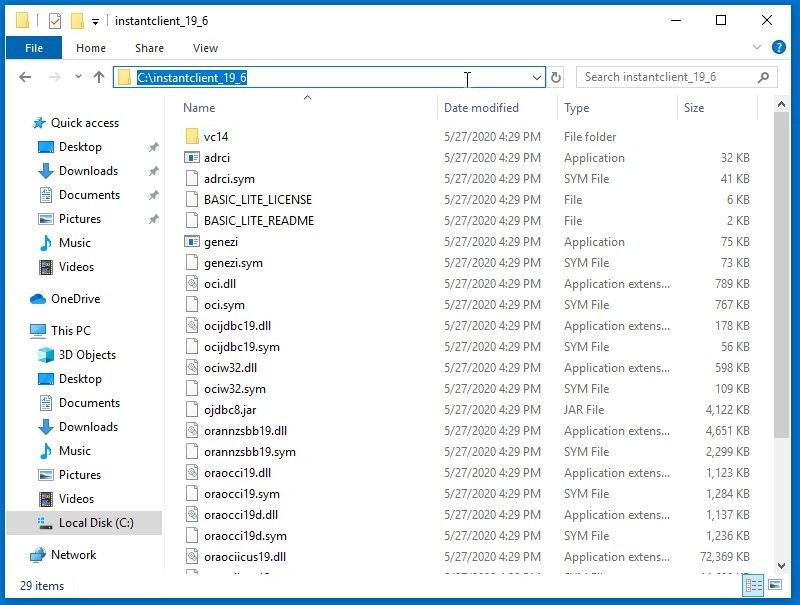Select the oci.dll file icon
This screenshot has width=800, height=605.
point(192,284)
